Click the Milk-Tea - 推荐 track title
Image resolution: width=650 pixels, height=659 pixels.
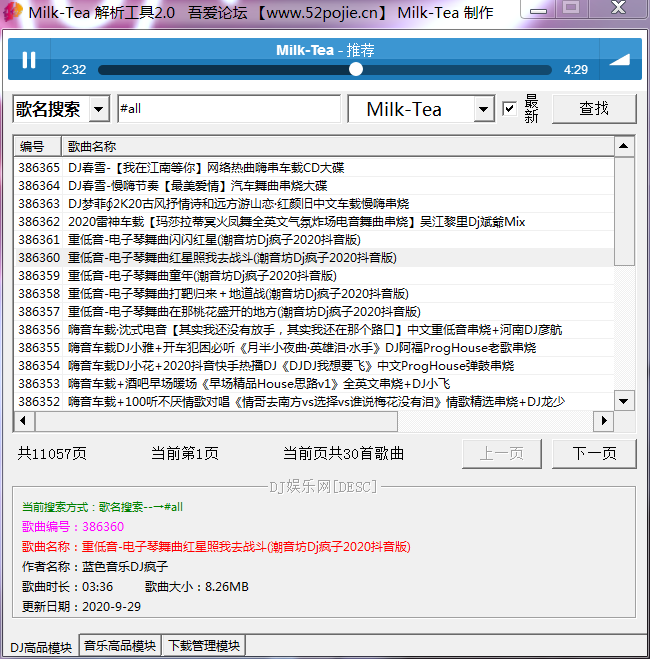(x=325, y=50)
